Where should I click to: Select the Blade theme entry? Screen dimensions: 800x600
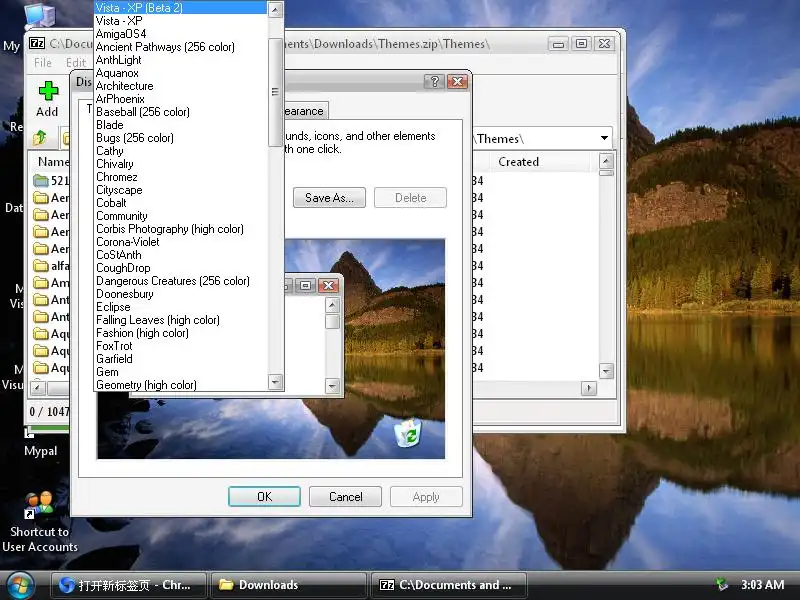pyautogui.click(x=181, y=125)
